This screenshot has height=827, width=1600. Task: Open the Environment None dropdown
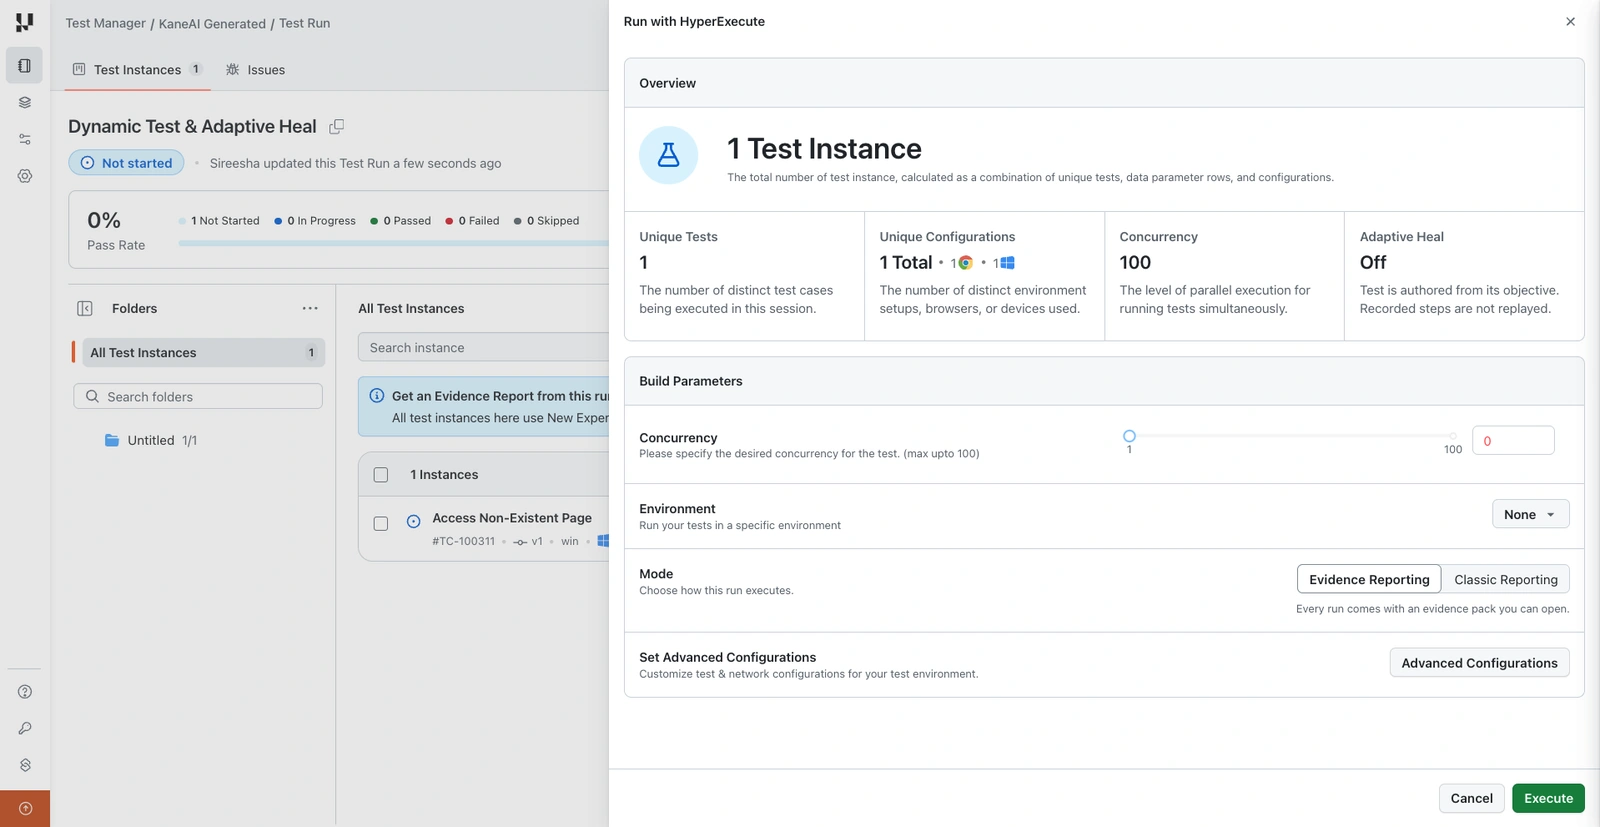tap(1530, 515)
